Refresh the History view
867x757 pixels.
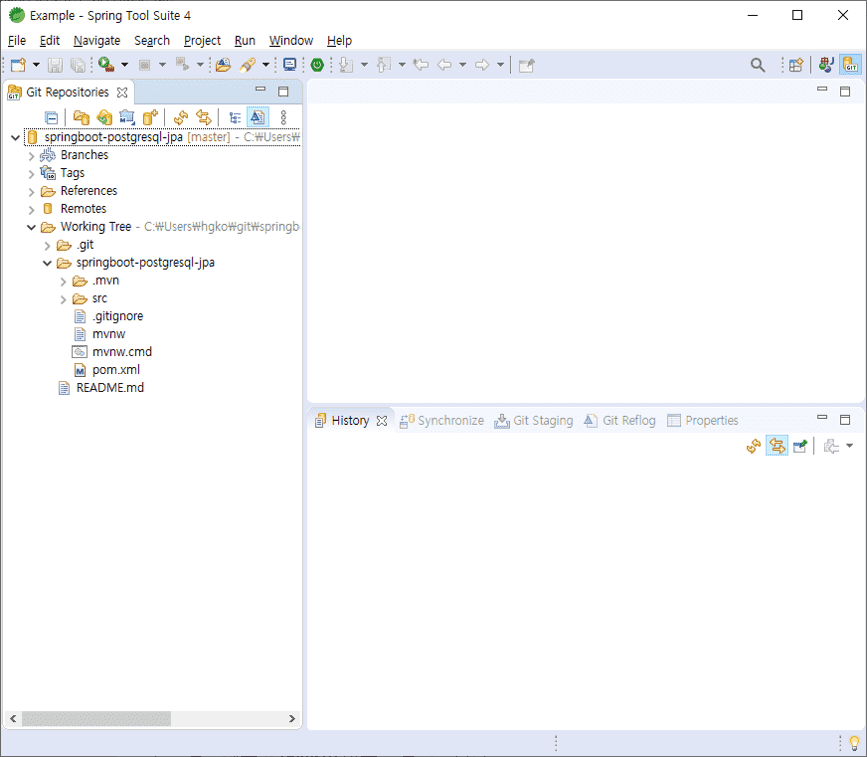click(753, 446)
